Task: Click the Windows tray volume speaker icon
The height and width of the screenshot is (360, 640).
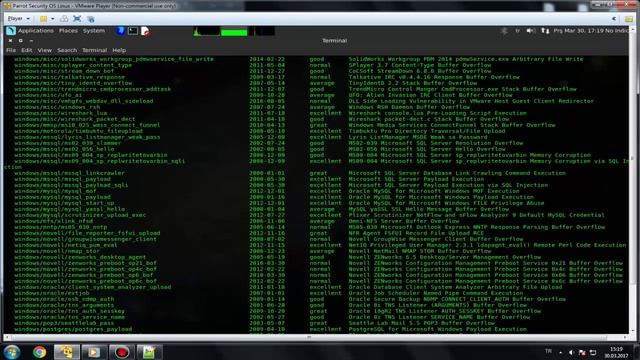Action: coord(571,353)
